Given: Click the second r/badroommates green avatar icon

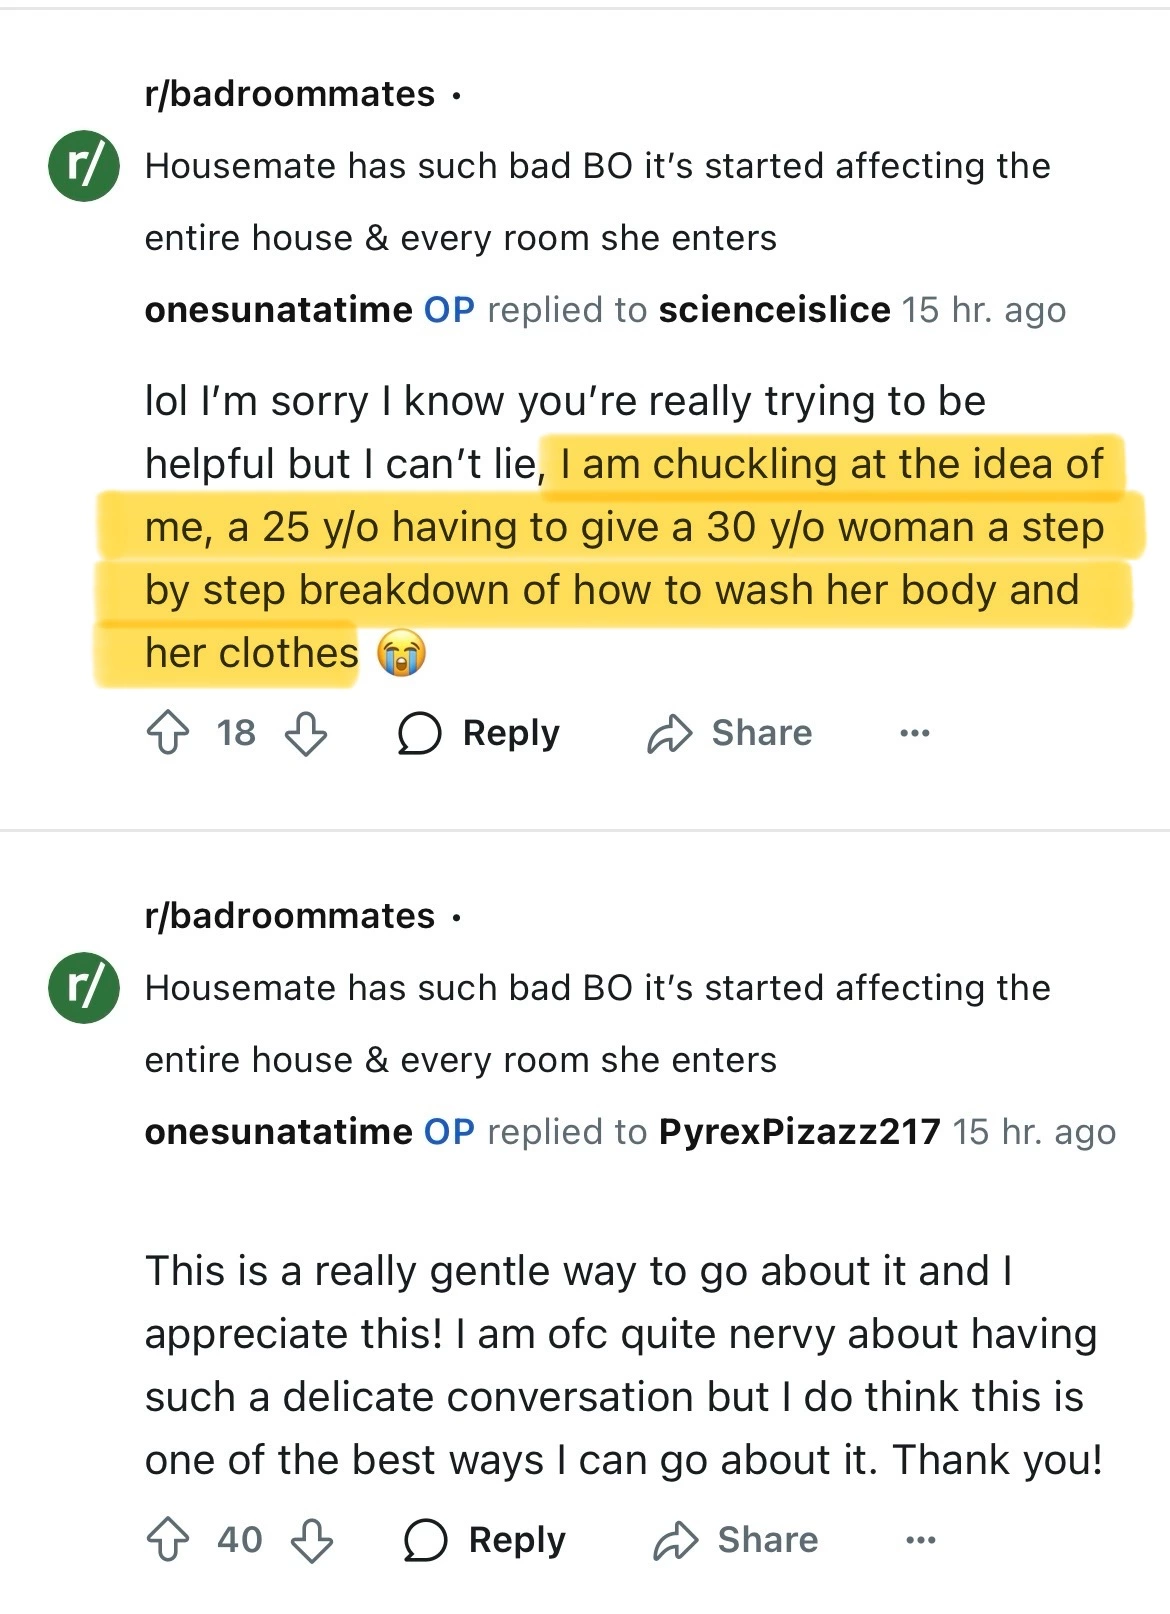Looking at the screenshot, I should coord(84,988).
